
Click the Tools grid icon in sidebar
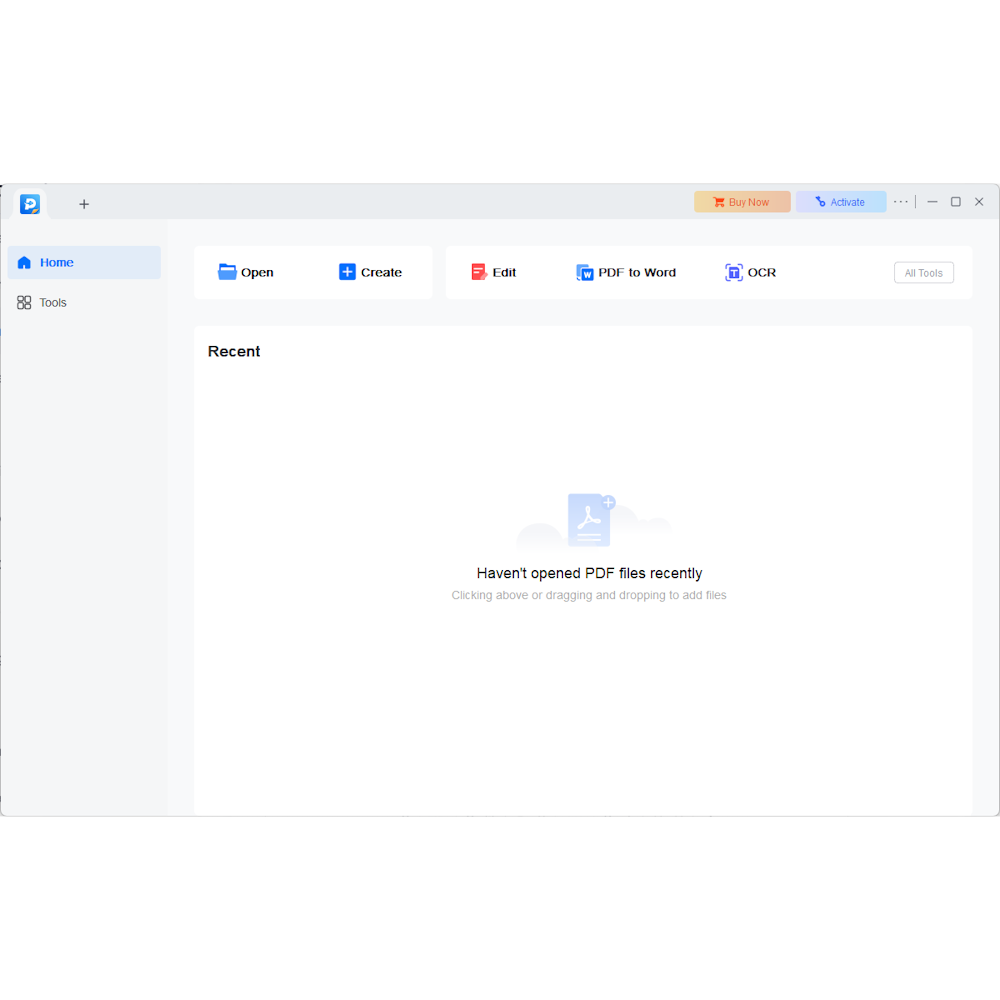tap(24, 302)
